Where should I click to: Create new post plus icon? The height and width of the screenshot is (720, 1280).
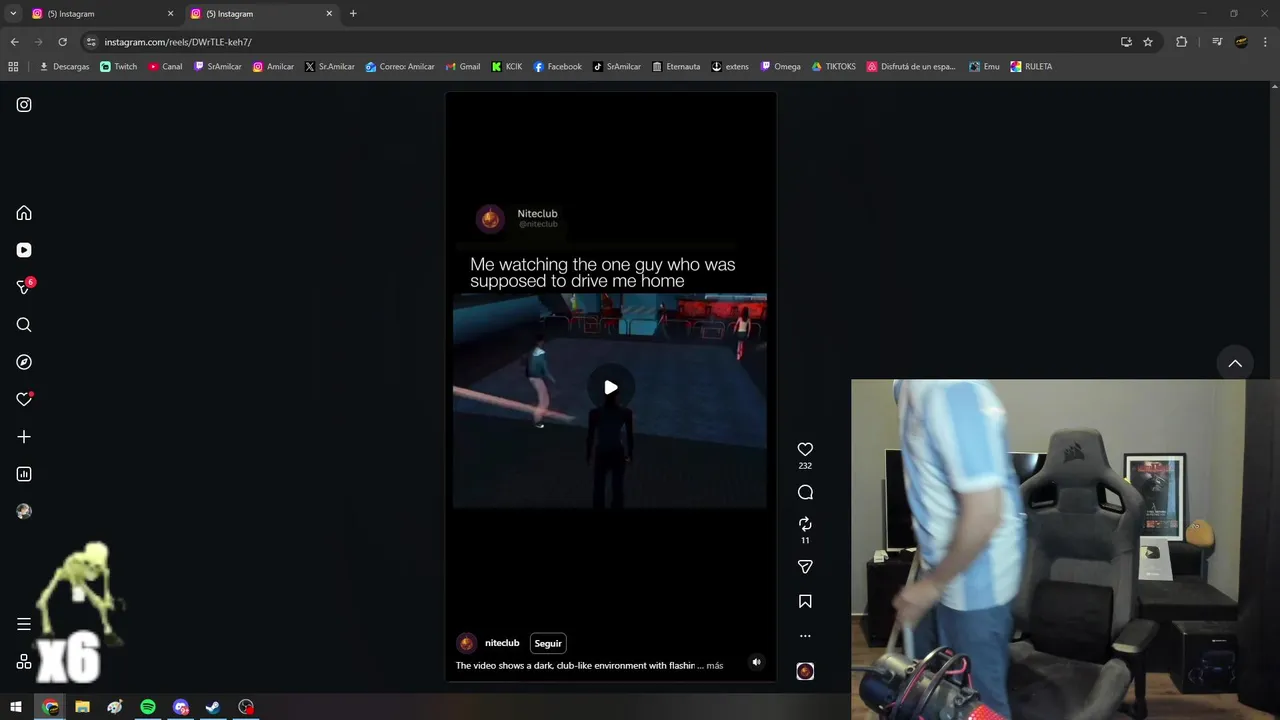click(24, 437)
